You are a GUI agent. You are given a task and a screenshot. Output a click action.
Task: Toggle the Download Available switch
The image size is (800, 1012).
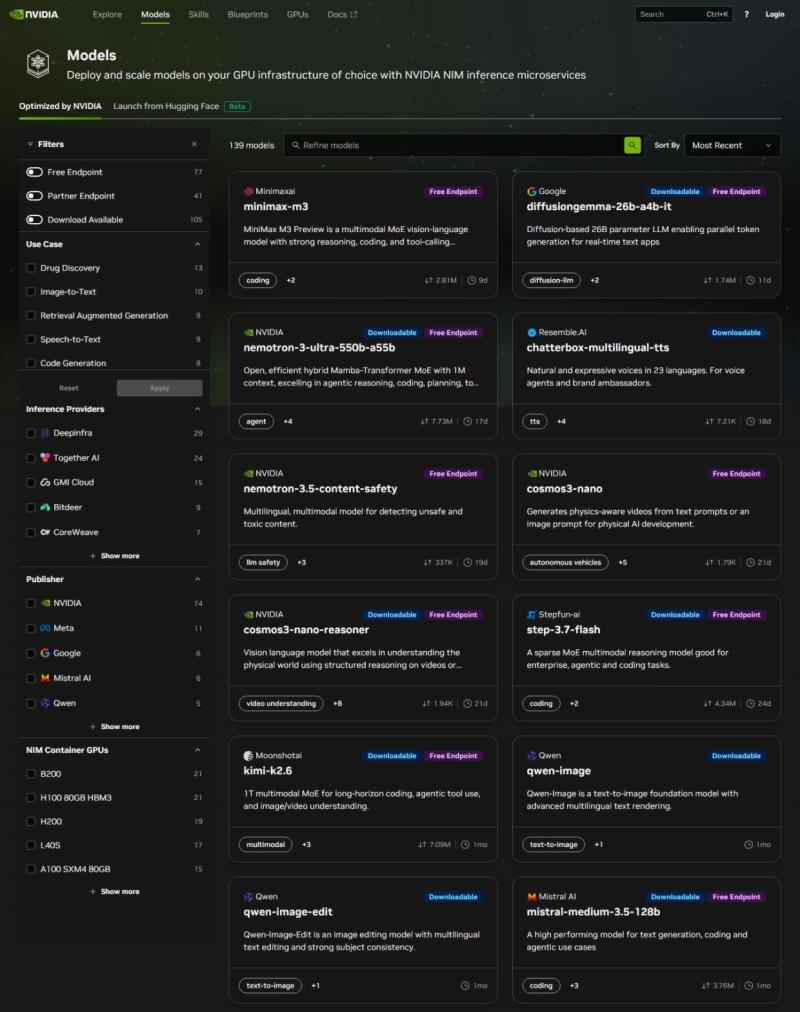pos(34,219)
